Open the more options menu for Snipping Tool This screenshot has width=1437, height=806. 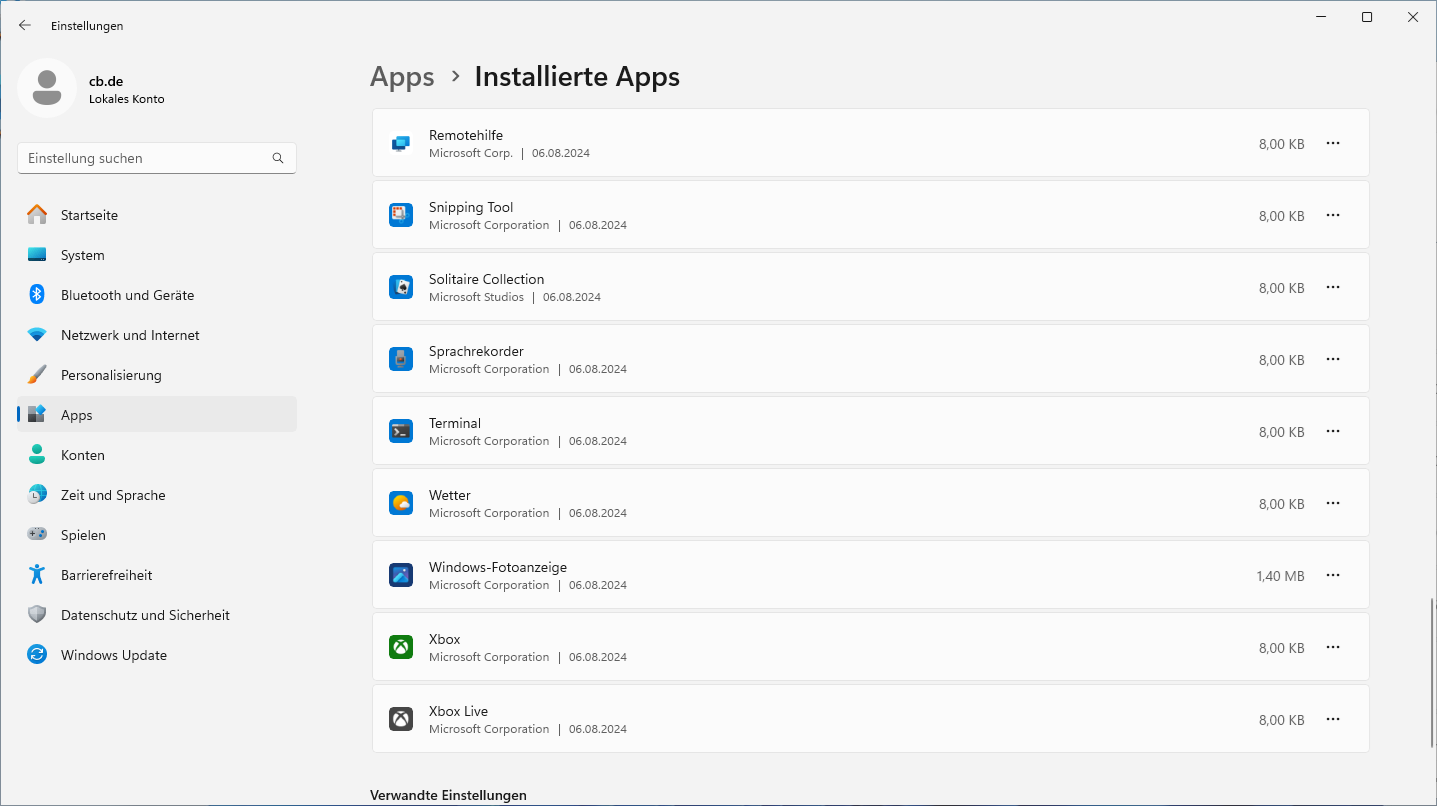[1333, 215]
